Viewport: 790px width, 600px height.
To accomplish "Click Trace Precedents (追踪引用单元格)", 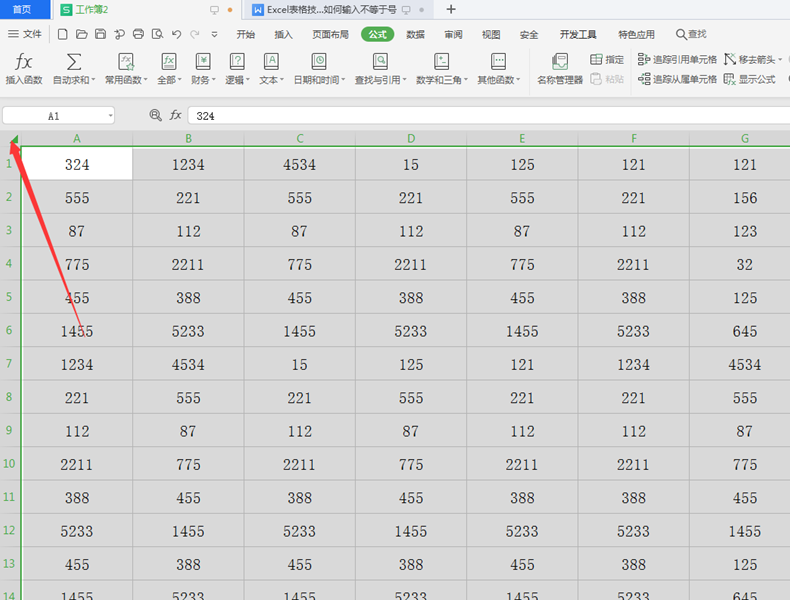I will [x=677, y=59].
